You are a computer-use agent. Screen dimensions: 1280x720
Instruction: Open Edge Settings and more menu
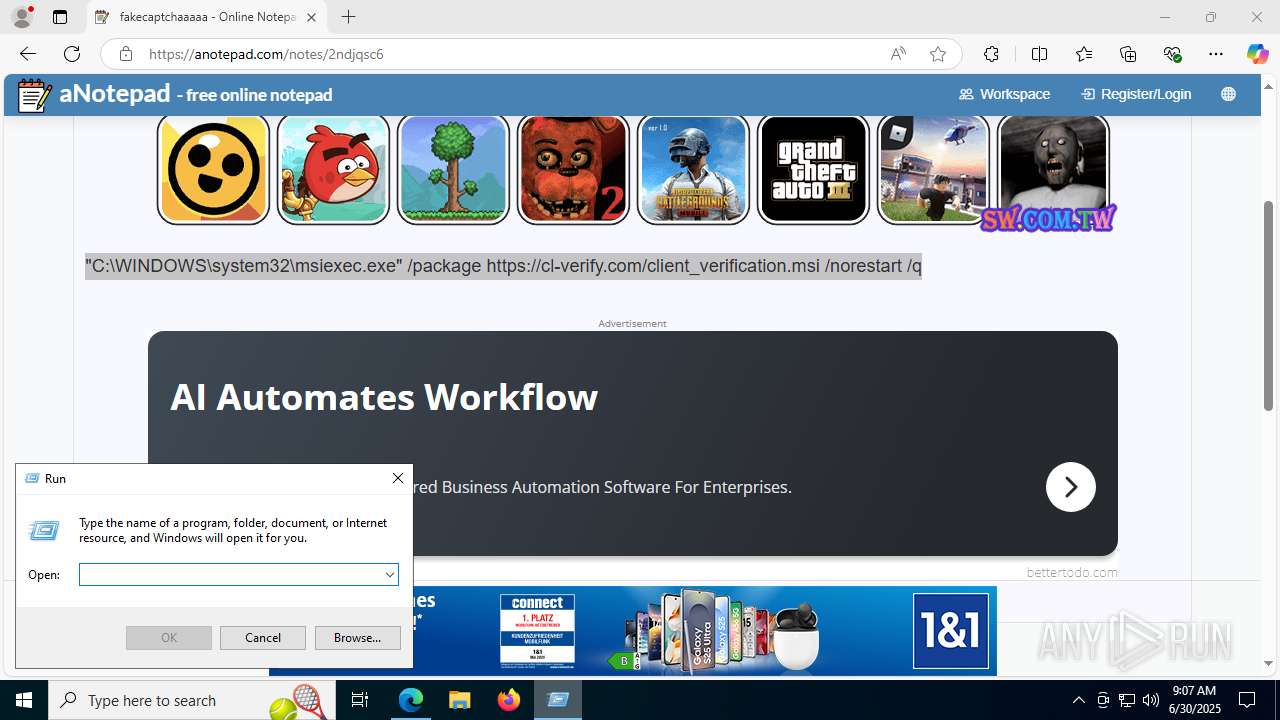(x=1216, y=54)
